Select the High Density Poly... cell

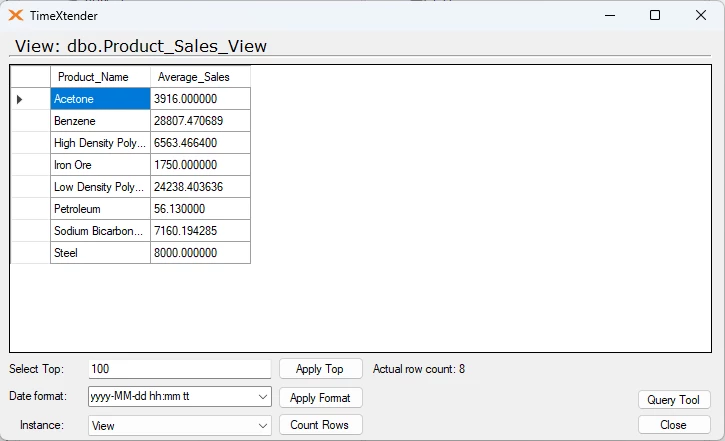(x=100, y=143)
